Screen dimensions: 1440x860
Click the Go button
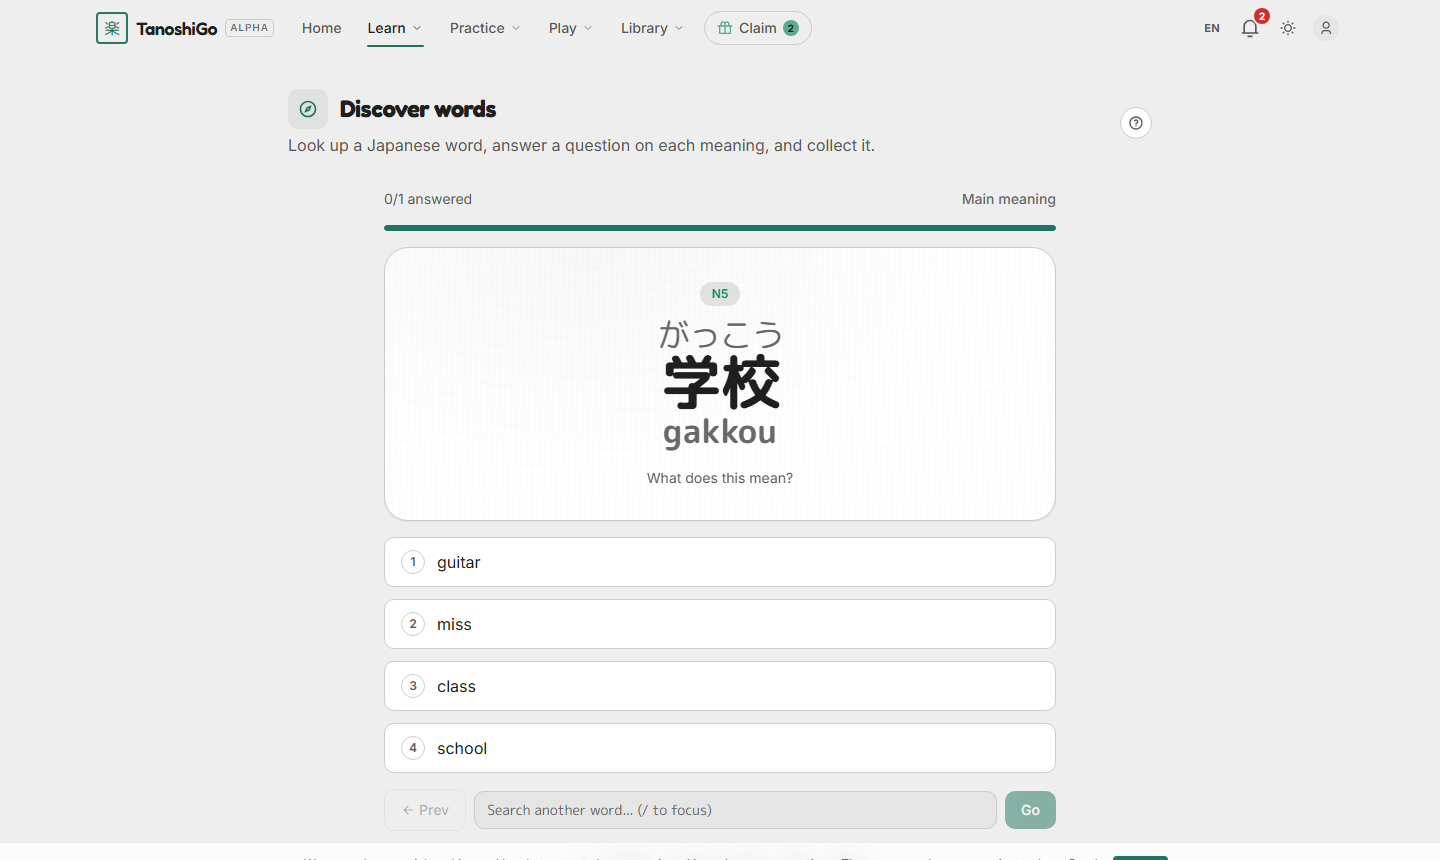1030,810
